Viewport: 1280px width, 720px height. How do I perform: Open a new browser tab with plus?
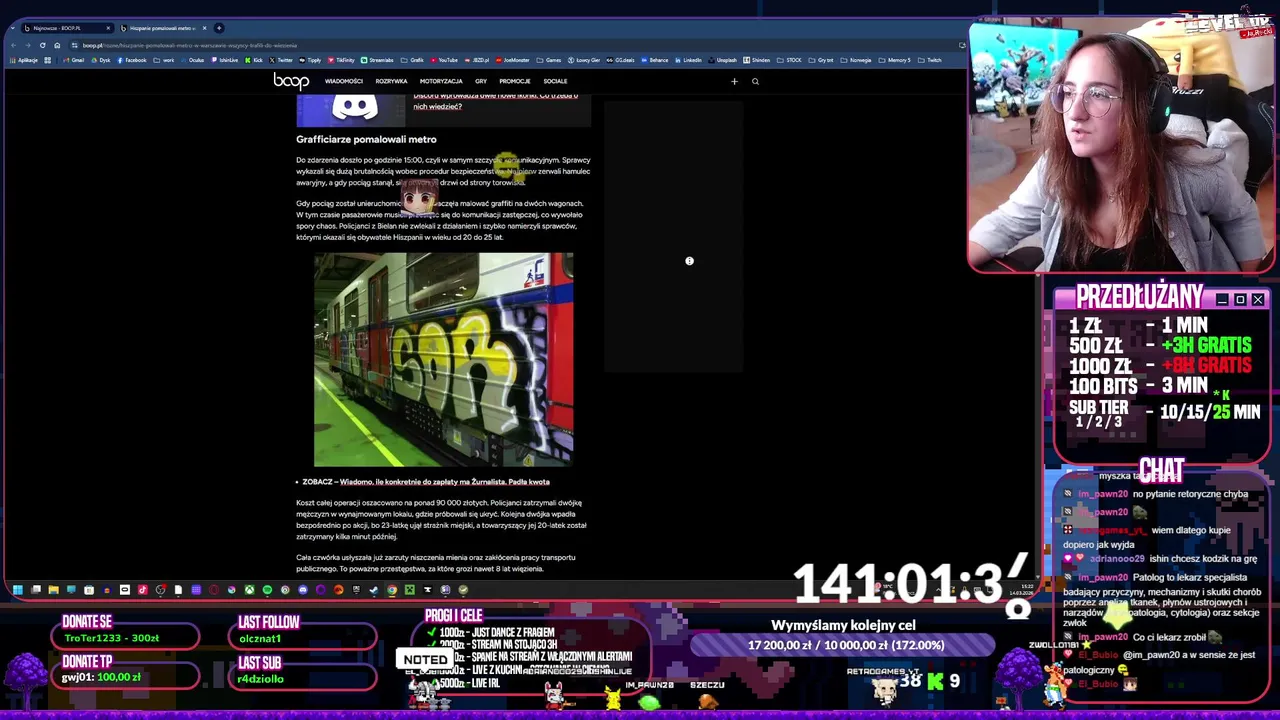pos(219,28)
